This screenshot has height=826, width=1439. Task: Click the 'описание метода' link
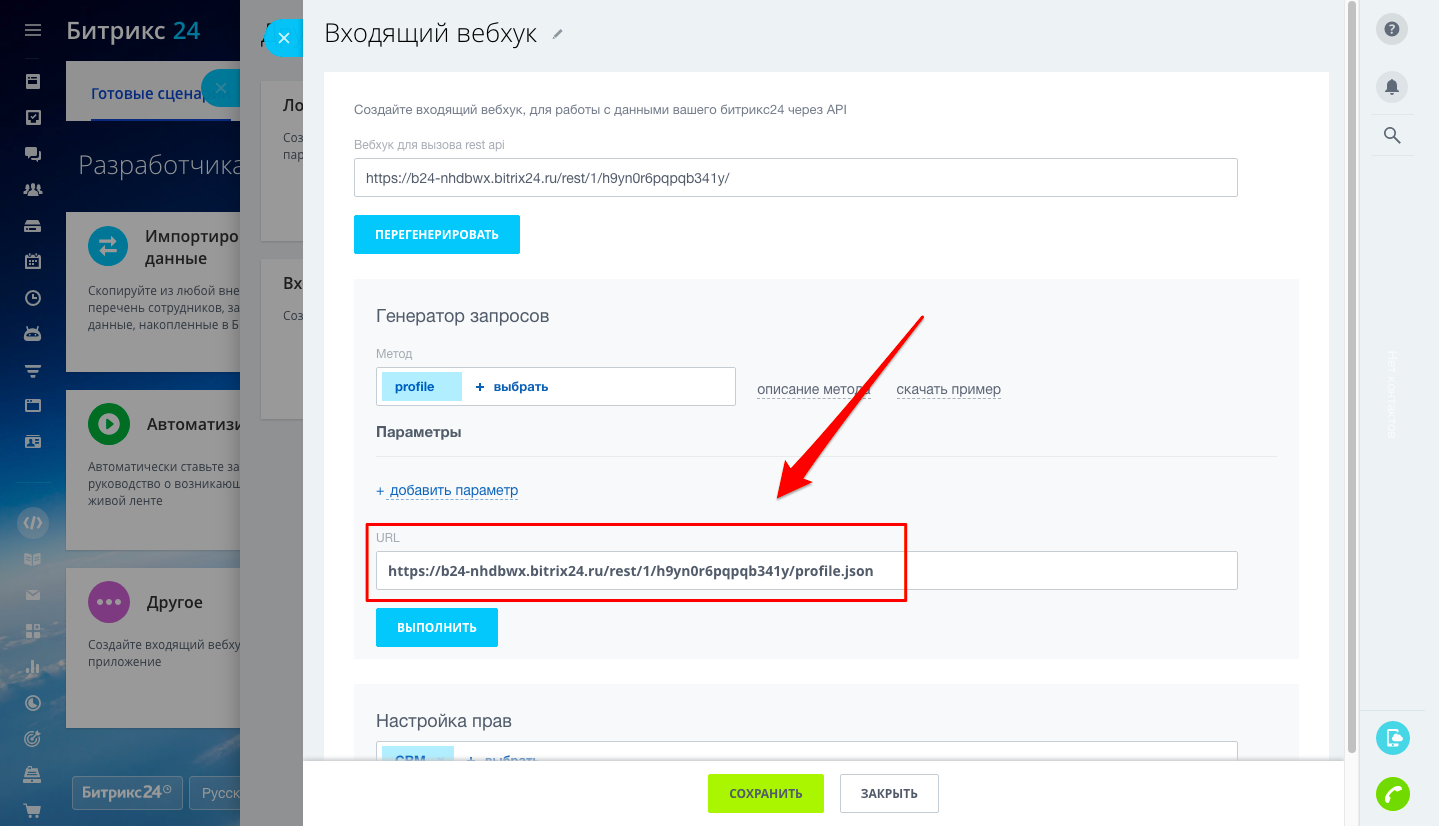(x=813, y=389)
